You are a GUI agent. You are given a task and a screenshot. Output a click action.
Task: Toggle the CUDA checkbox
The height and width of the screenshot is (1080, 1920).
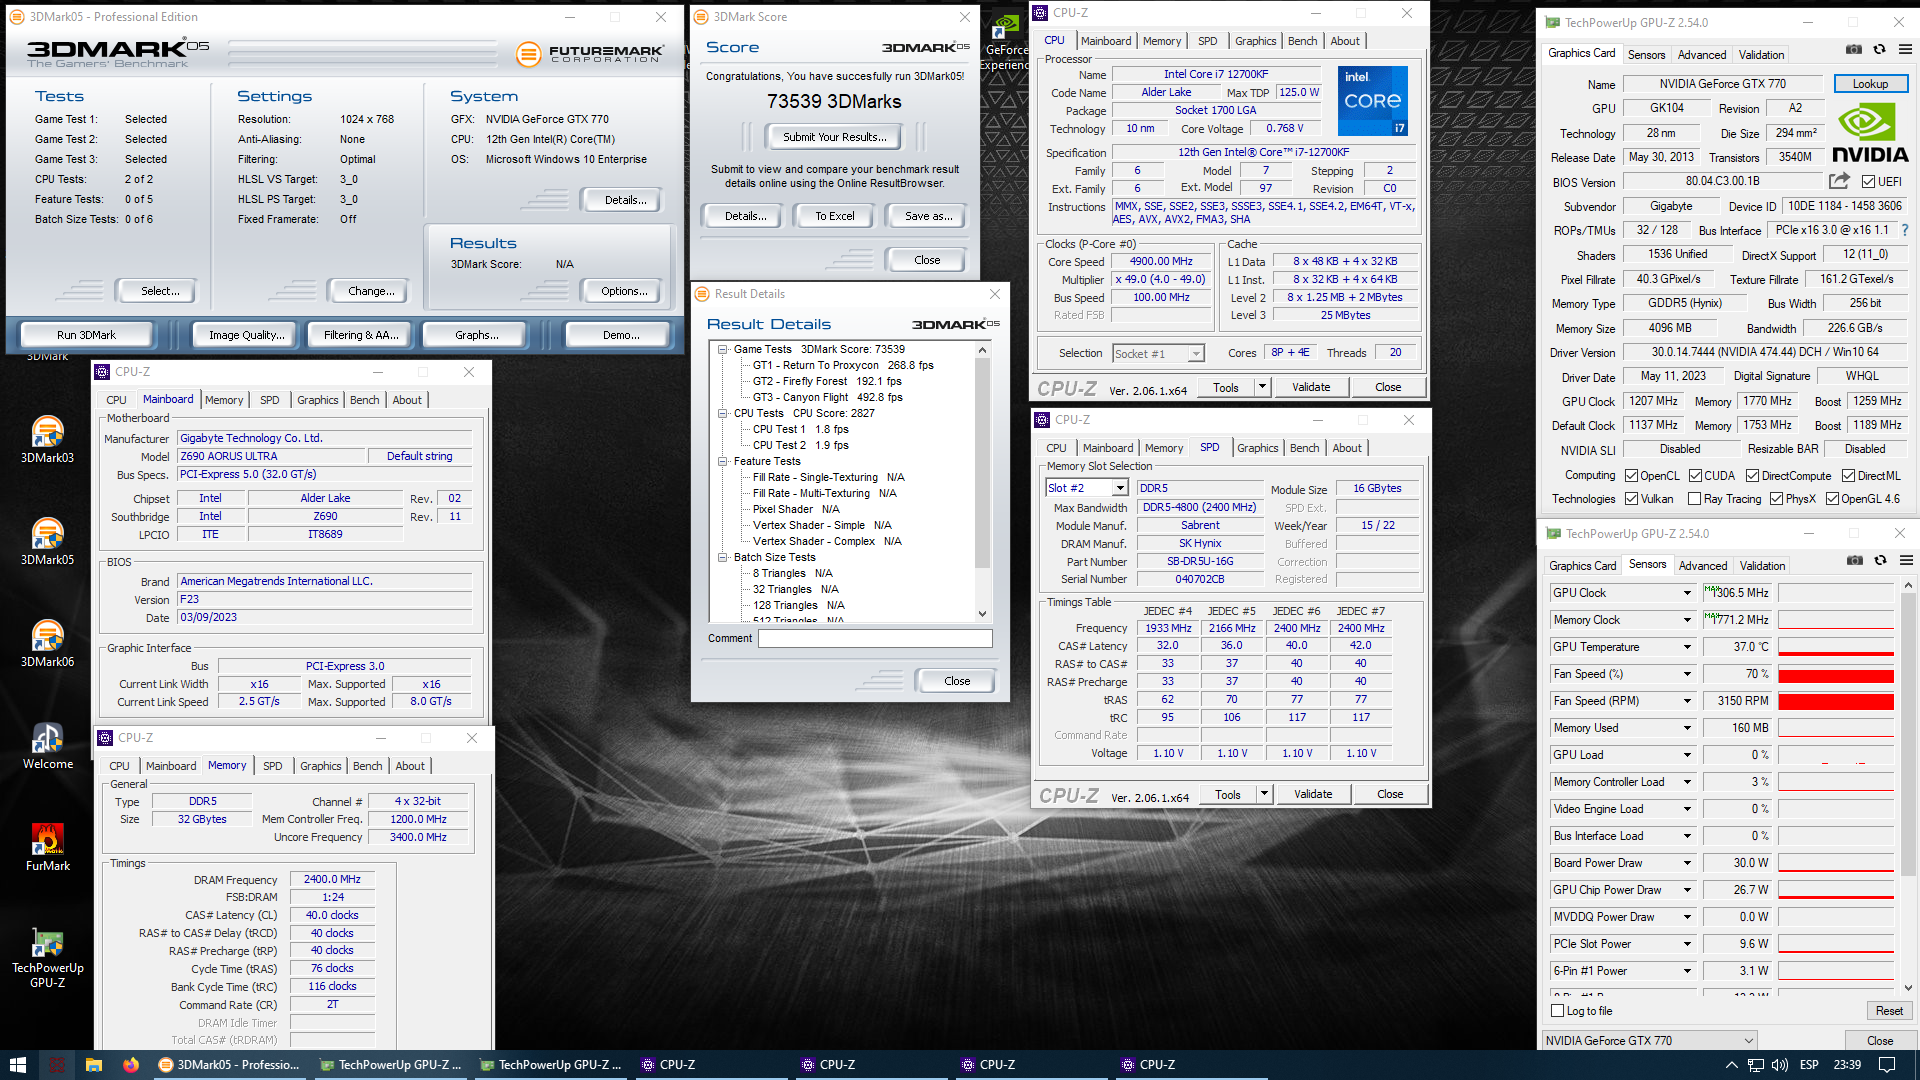[1695, 476]
